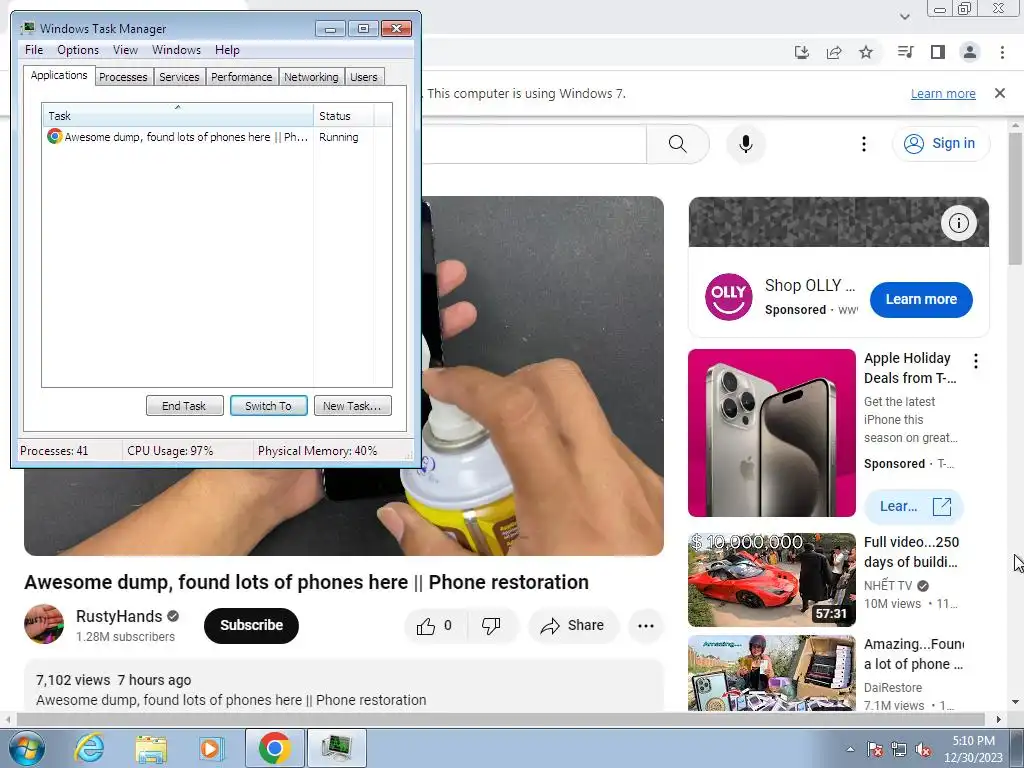
Task: Click Learn external link on T-Mobile ad
Action: click(914, 506)
